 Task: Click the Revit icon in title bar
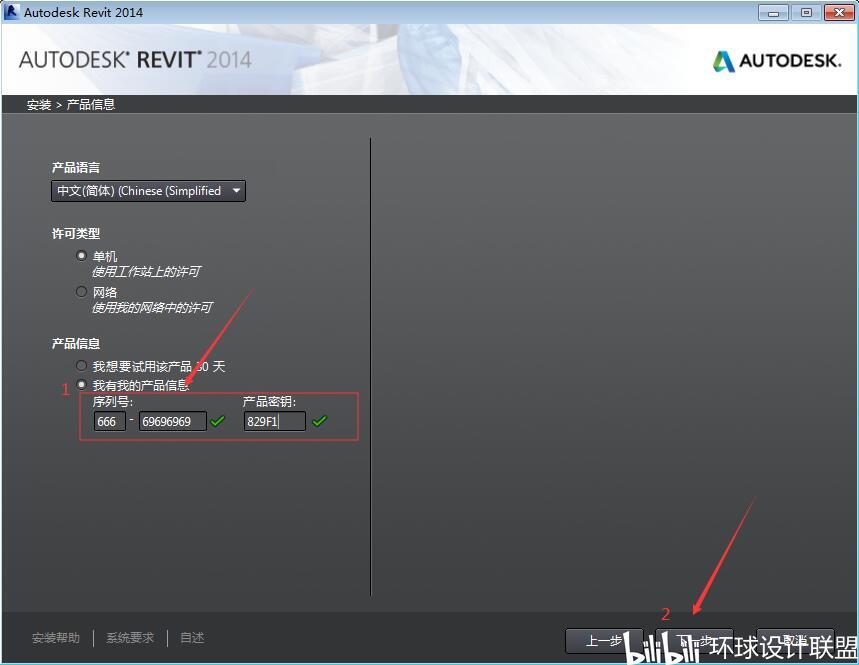(x=11, y=12)
